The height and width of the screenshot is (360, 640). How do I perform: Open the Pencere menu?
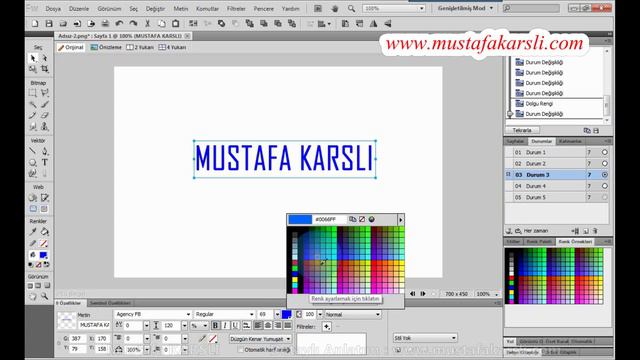coord(264,9)
